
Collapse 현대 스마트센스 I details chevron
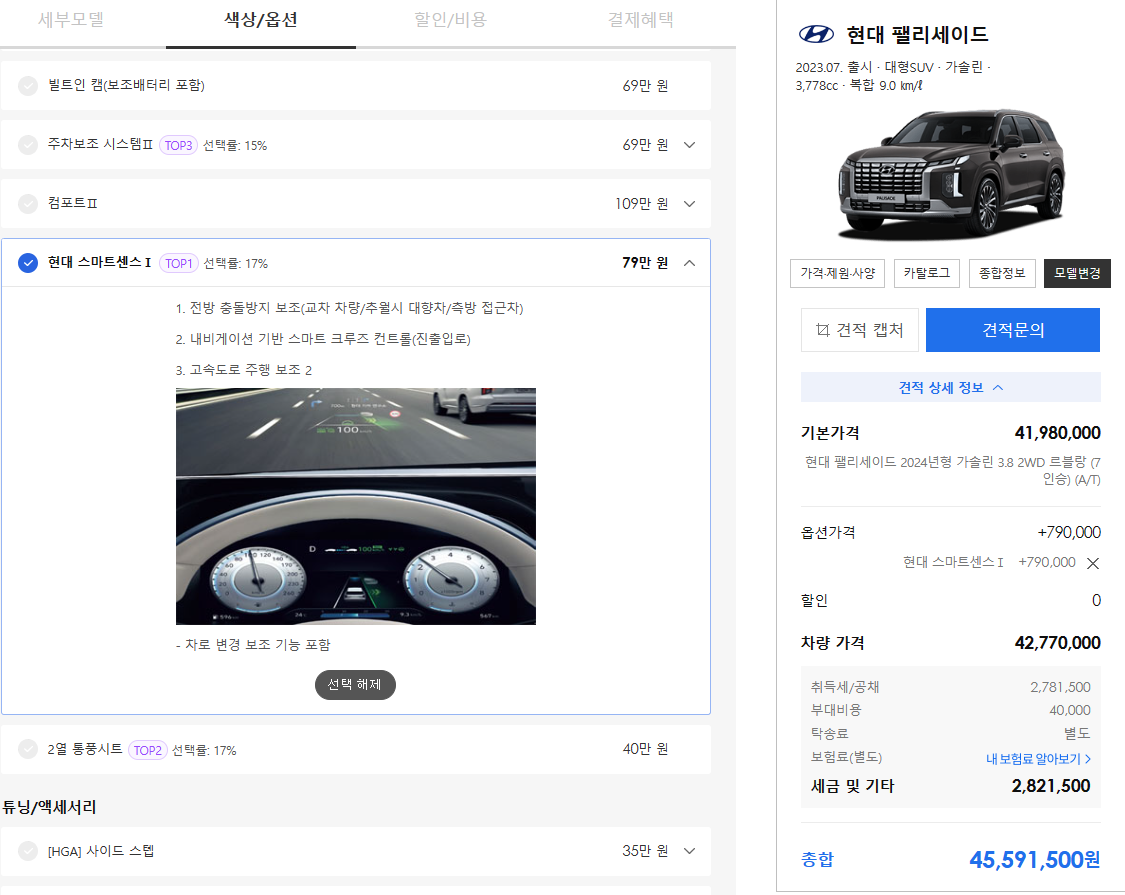click(689, 263)
